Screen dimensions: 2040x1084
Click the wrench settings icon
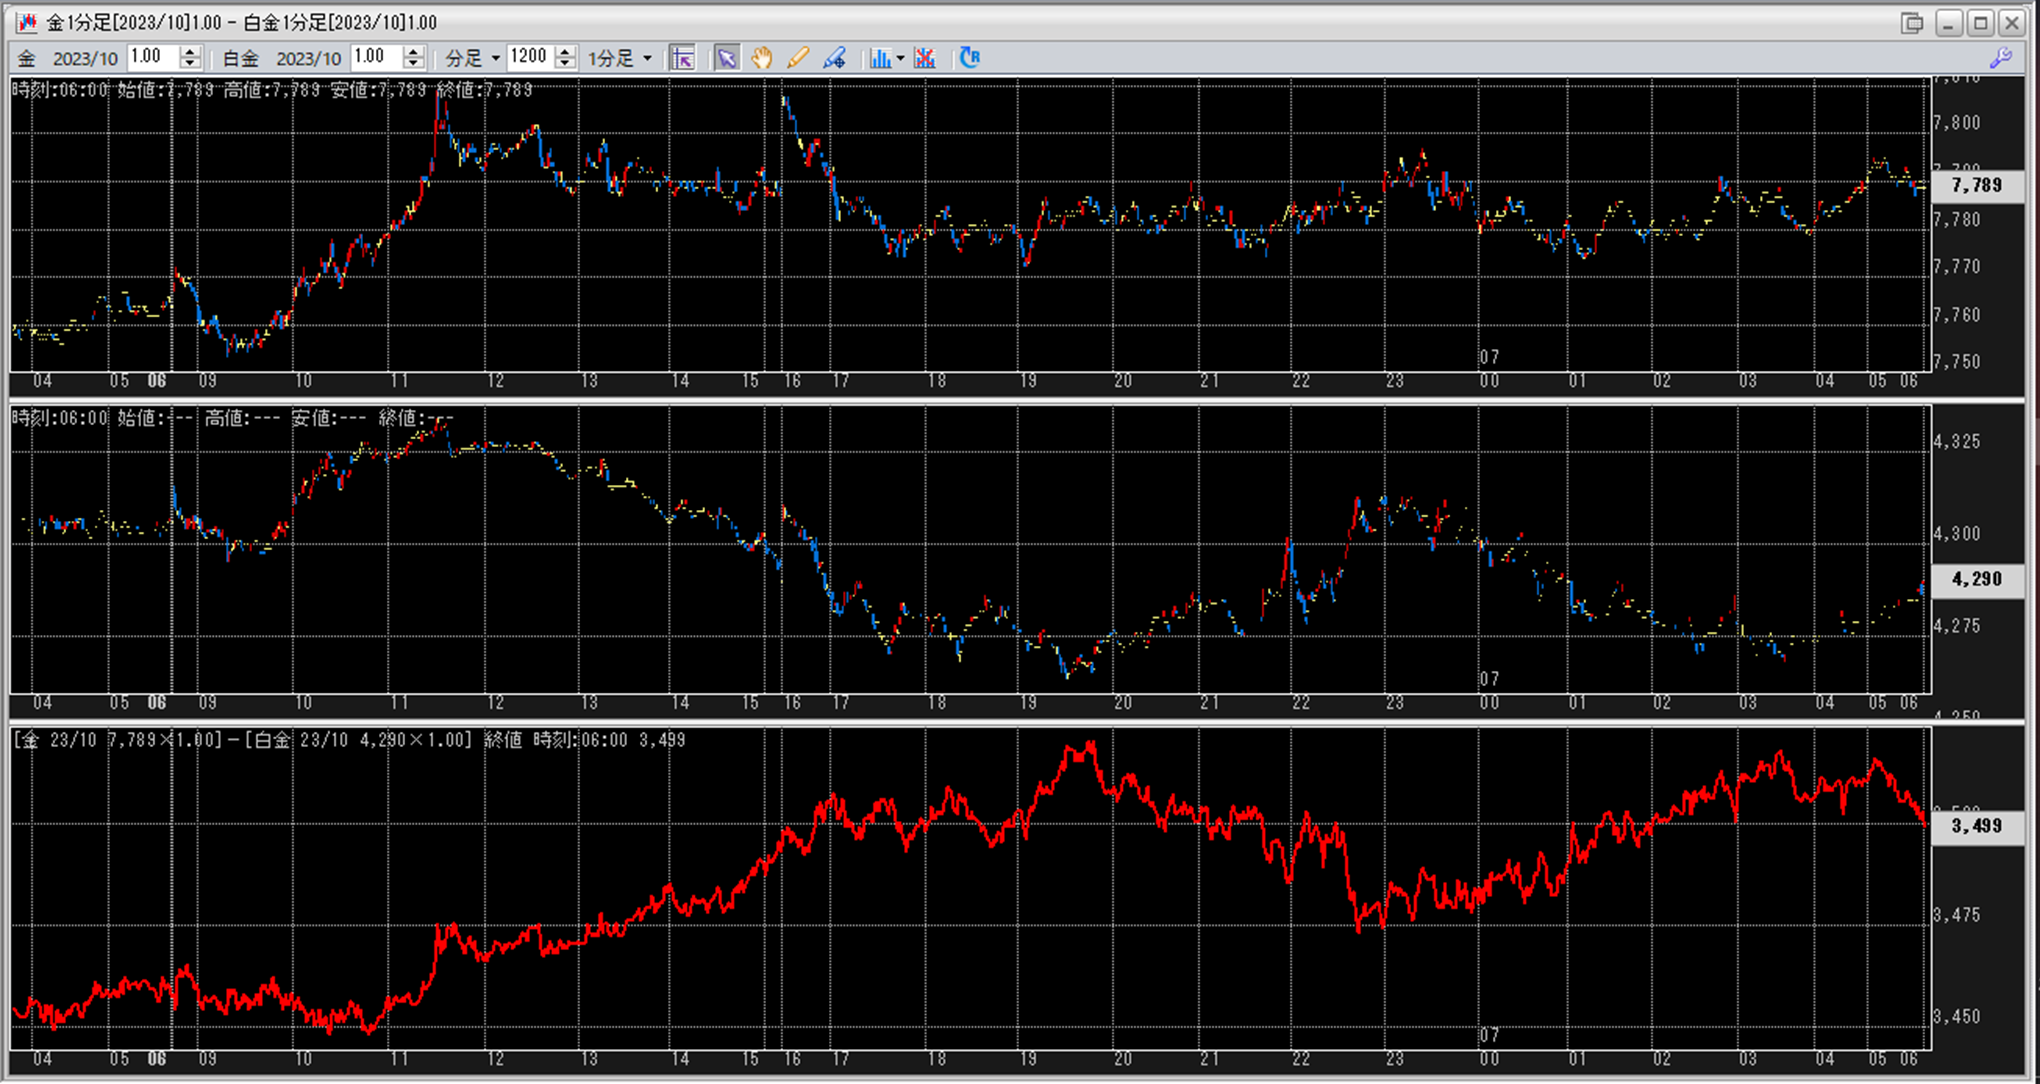pyautogui.click(x=2001, y=58)
